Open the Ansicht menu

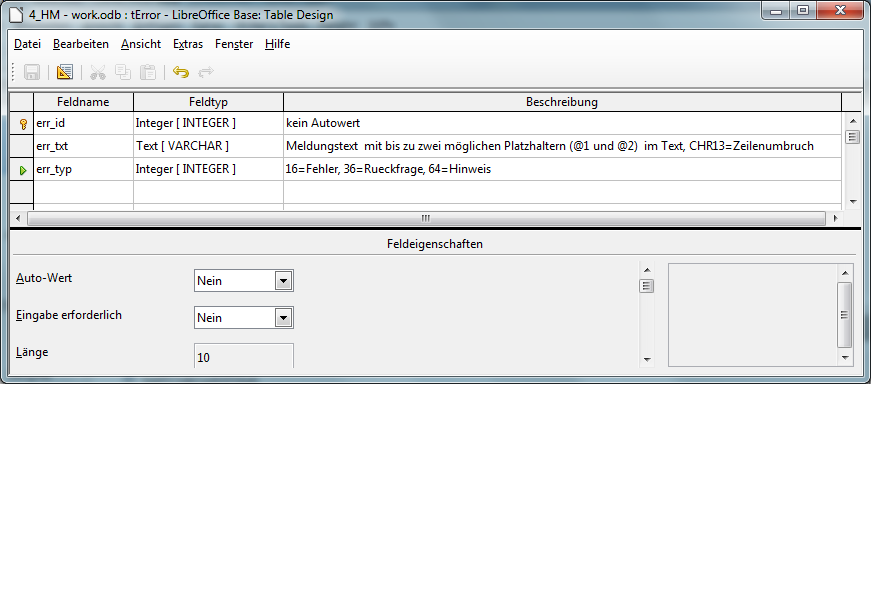tap(141, 44)
